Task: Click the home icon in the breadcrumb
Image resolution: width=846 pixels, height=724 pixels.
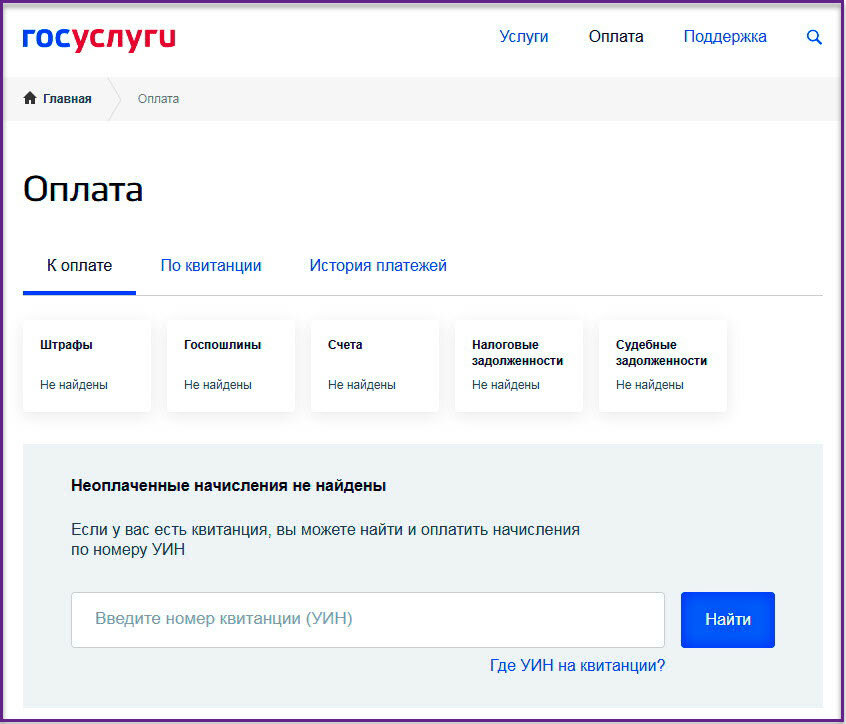Action: [x=29, y=98]
